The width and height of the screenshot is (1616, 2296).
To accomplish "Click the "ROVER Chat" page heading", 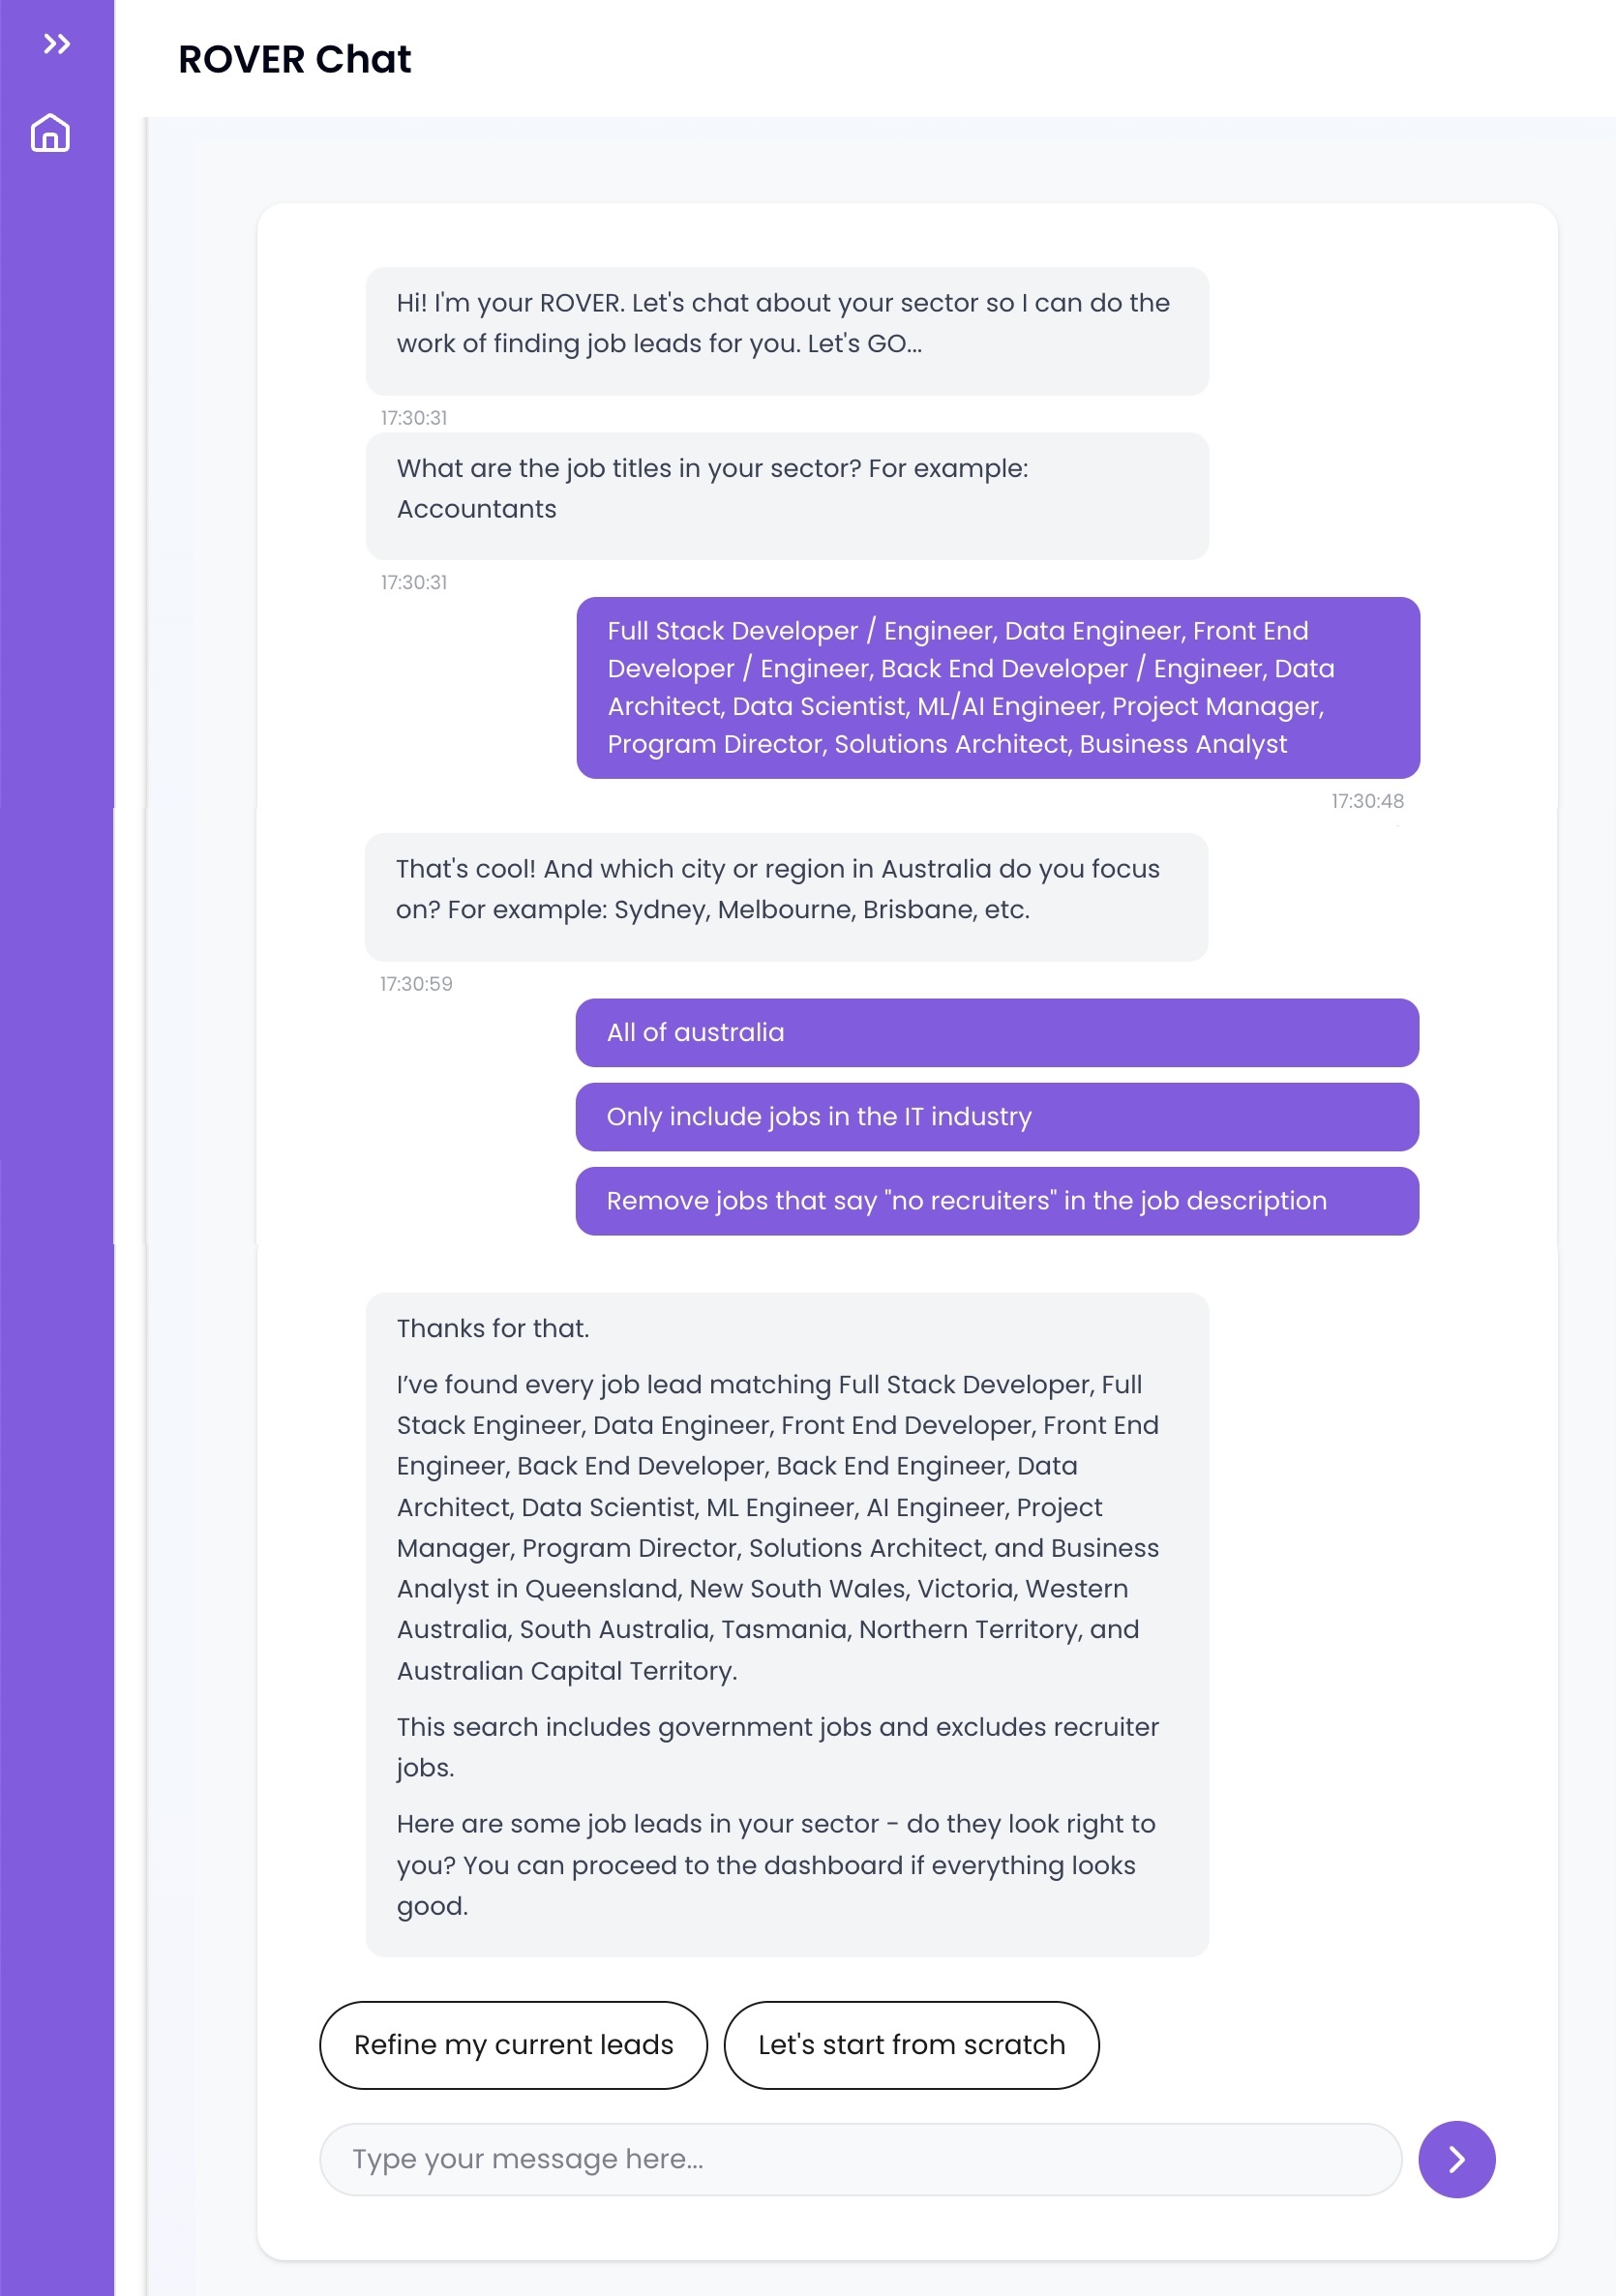I will (294, 60).
